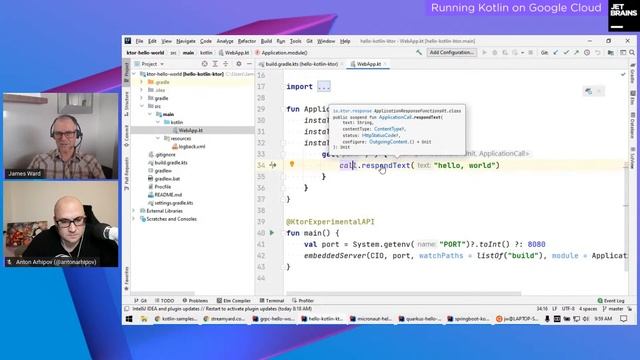Expand the .gradle folder
This screenshot has height=360, width=640.
click(x=142, y=82)
